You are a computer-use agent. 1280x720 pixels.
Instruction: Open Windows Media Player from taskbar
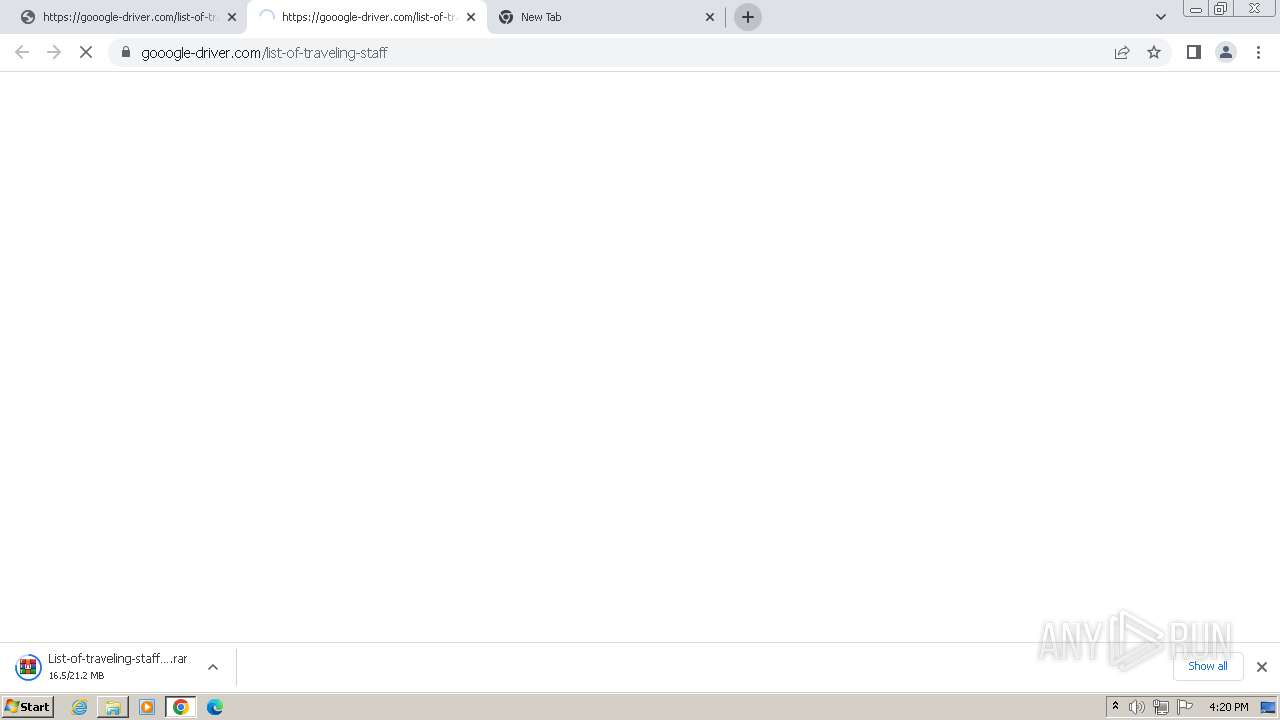147,707
